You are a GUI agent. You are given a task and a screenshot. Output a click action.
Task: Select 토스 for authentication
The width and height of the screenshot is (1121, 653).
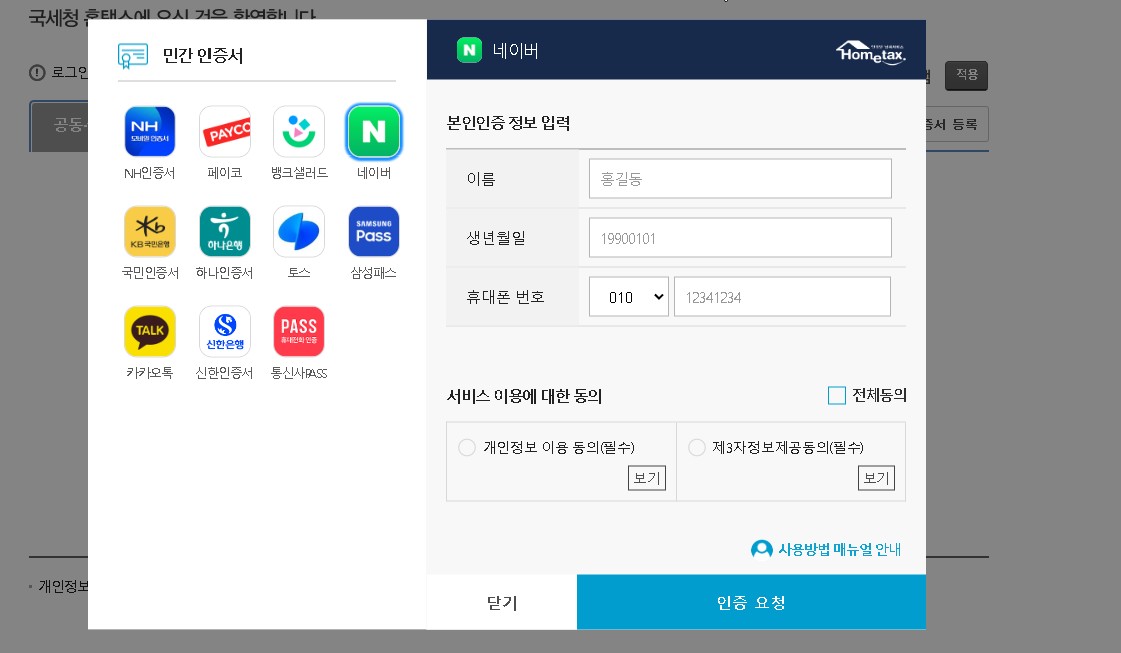point(298,231)
